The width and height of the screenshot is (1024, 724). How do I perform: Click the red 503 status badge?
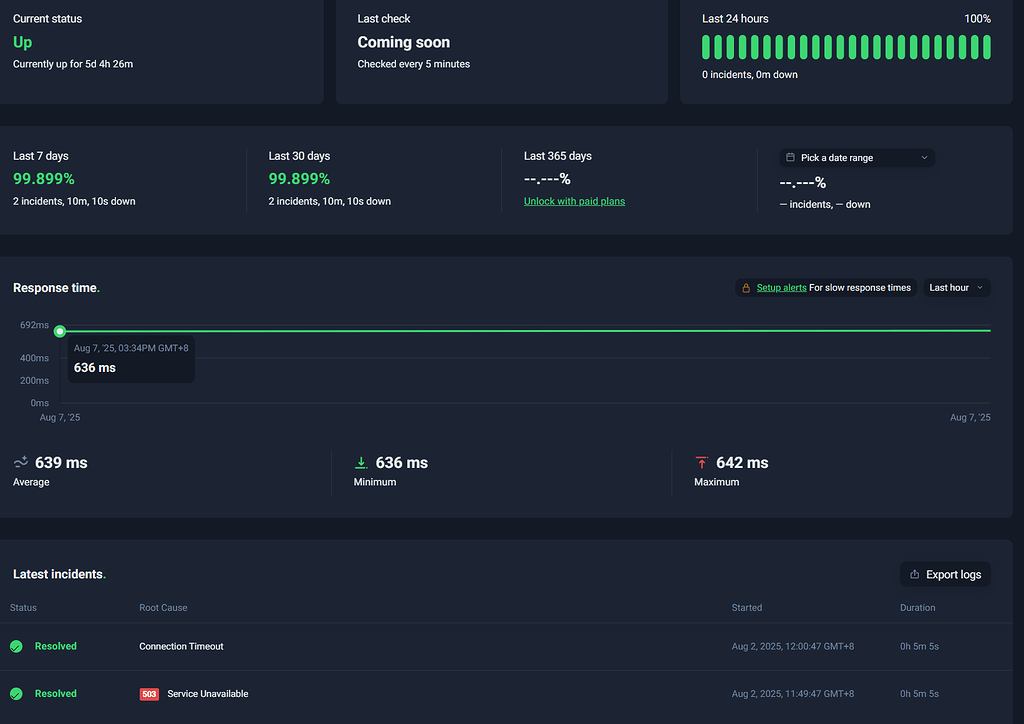150,694
